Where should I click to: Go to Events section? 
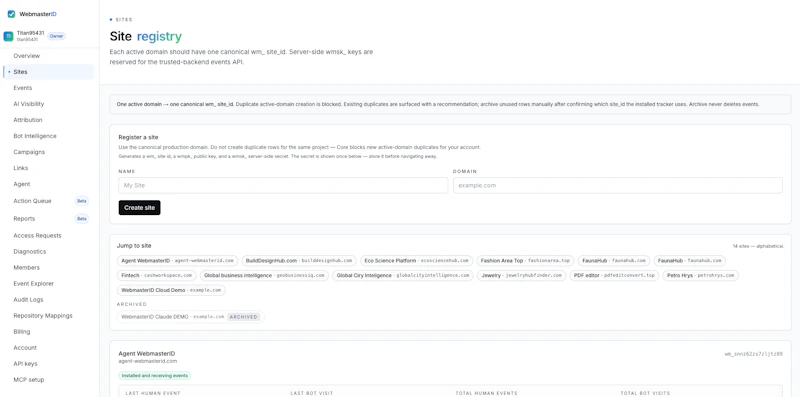[22, 88]
